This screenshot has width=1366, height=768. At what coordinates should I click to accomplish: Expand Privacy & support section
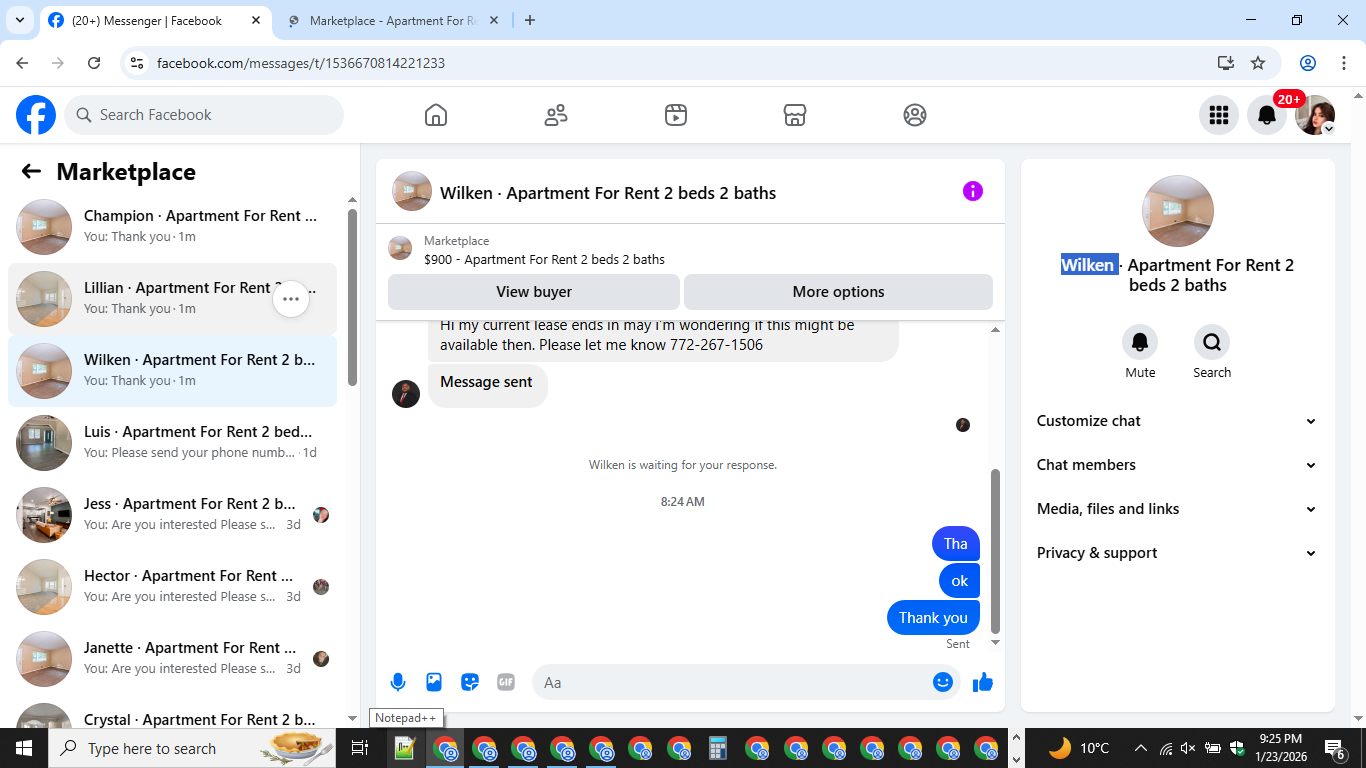[x=1177, y=553]
